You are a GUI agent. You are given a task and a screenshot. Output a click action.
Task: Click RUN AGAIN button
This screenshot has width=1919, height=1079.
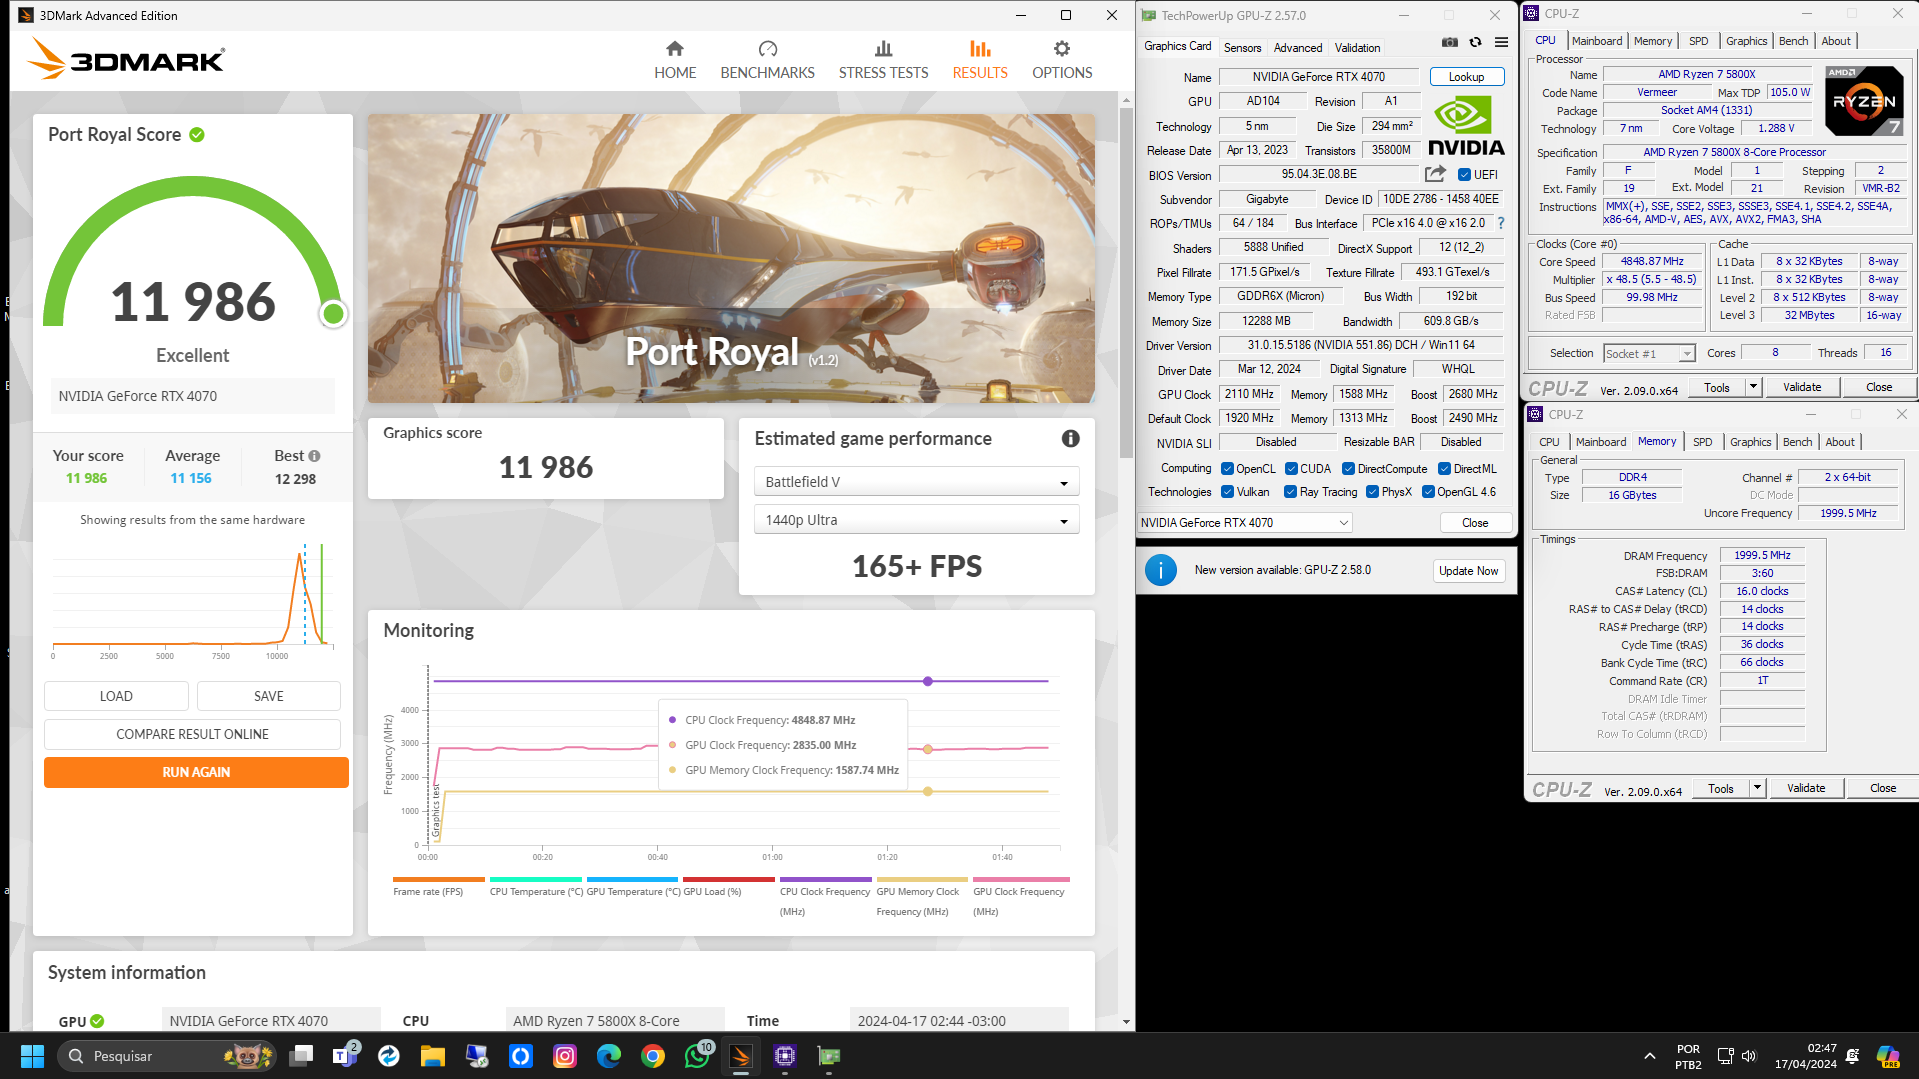[x=196, y=772]
